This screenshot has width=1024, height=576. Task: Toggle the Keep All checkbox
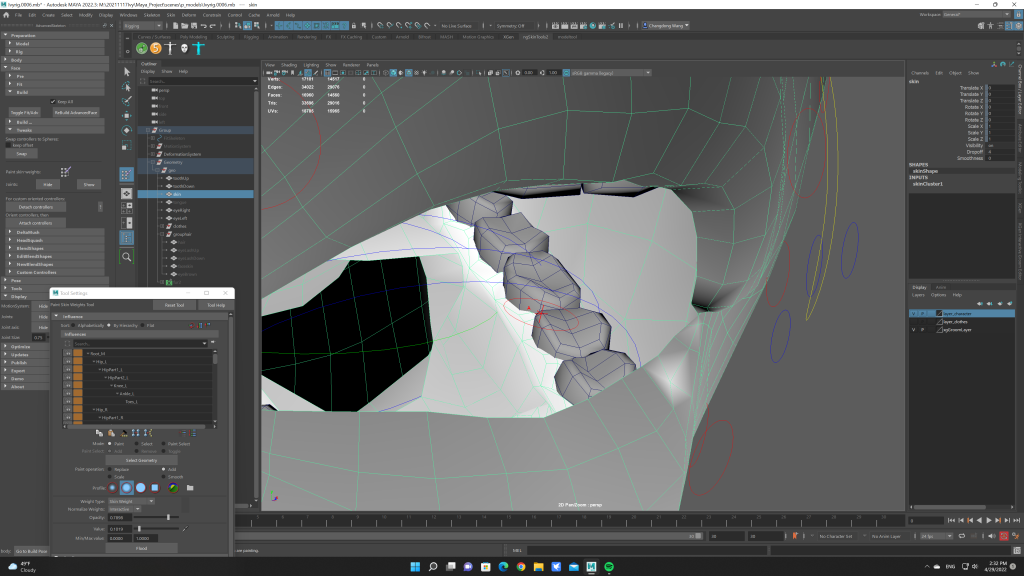pos(53,101)
